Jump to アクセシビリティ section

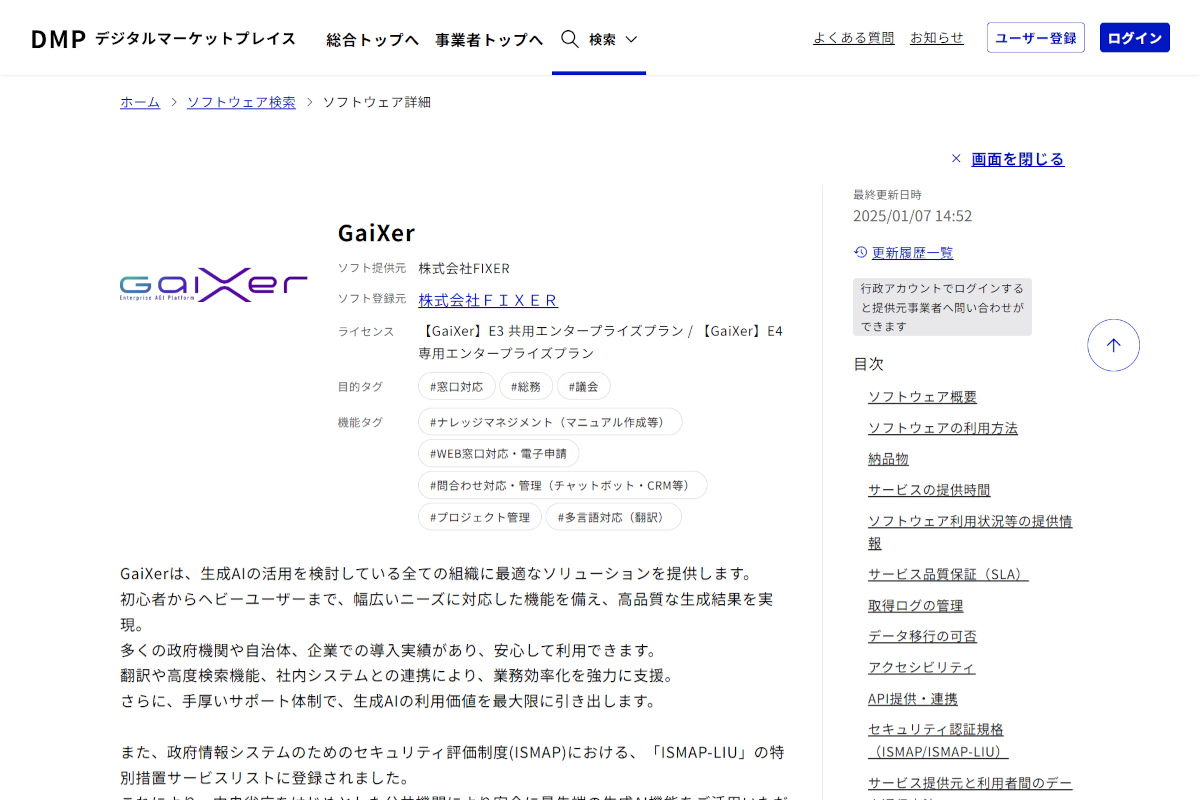(922, 667)
